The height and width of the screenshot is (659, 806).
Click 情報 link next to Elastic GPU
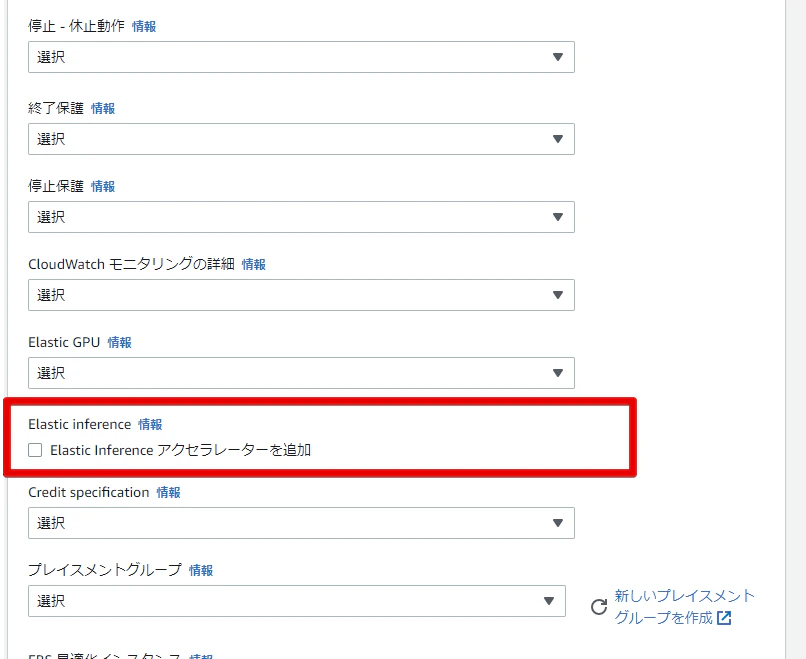[119, 342]
